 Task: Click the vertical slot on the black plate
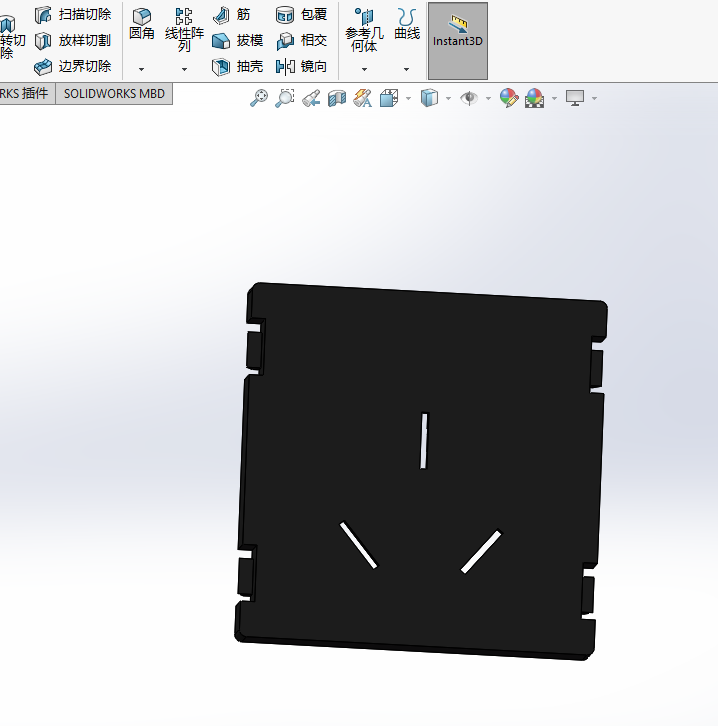(x=424, y=441)
